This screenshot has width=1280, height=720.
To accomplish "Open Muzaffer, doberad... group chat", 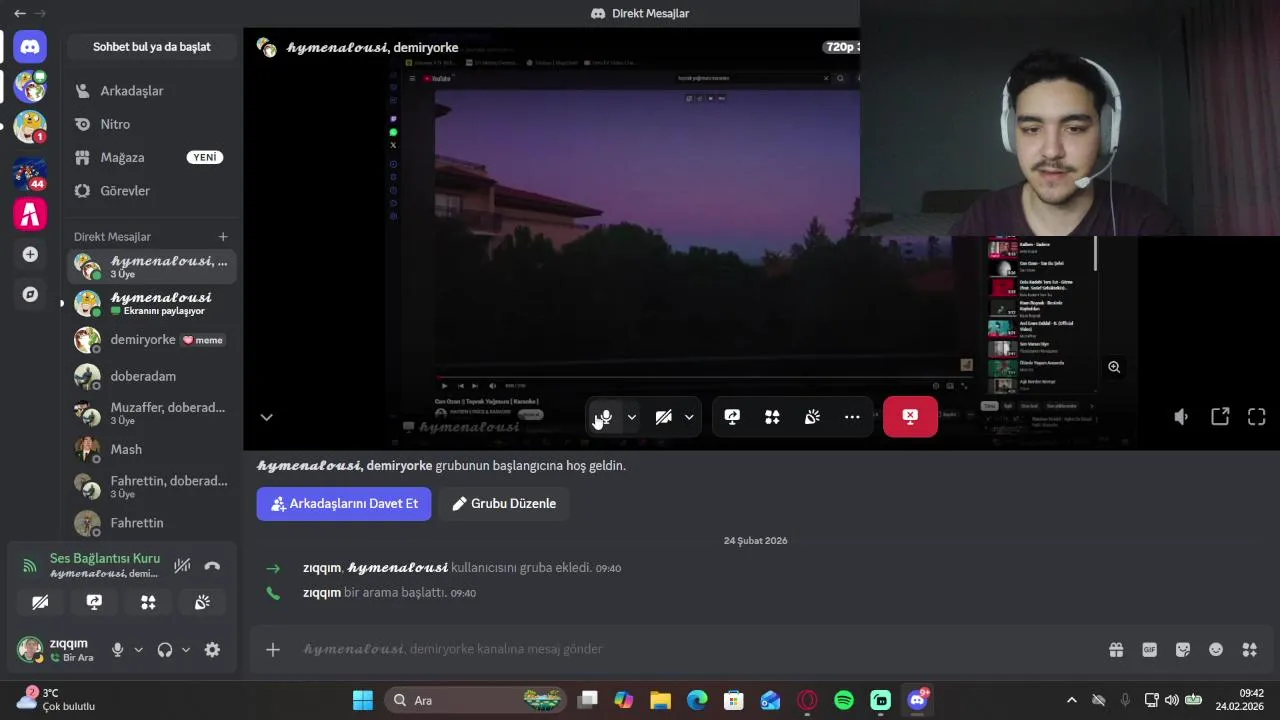I will coord(152,413).
